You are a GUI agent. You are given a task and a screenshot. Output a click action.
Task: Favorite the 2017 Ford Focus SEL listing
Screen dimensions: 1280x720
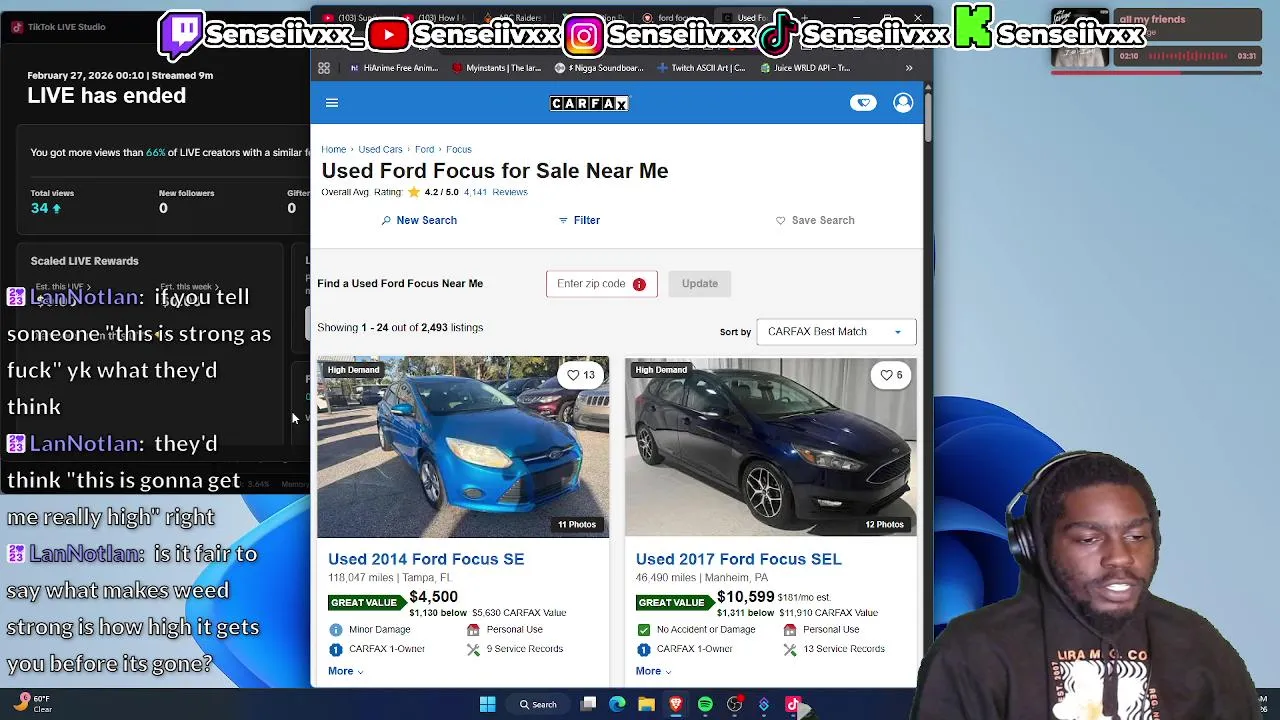pyautogui.click(x=889, y=375)
